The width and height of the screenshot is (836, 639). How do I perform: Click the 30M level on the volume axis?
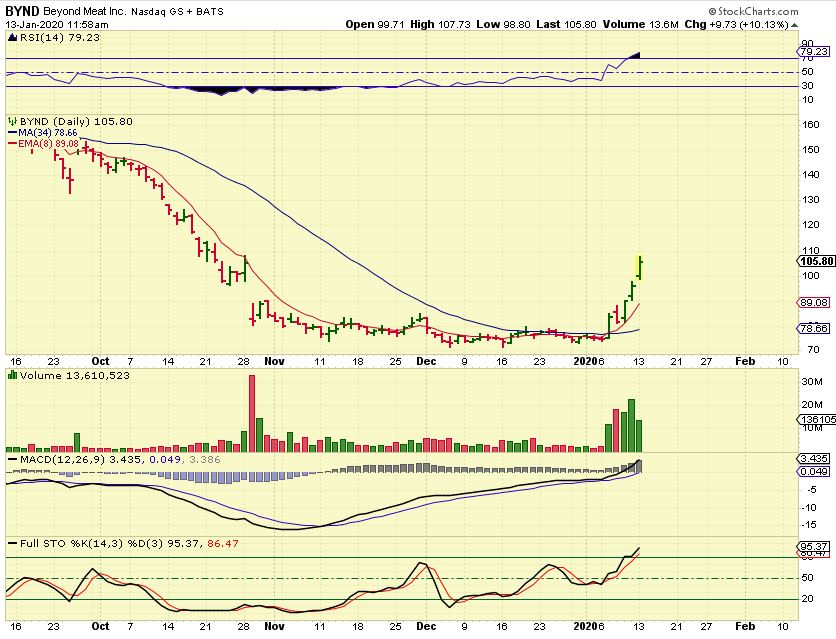click(x=812, y=382)
